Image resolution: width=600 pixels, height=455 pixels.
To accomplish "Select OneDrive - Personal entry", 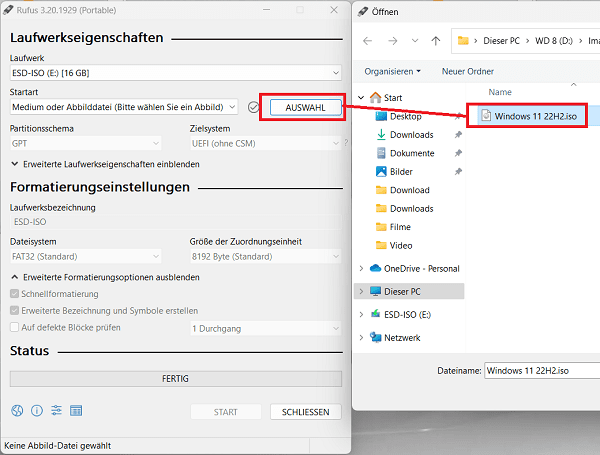I will point(421,269).
